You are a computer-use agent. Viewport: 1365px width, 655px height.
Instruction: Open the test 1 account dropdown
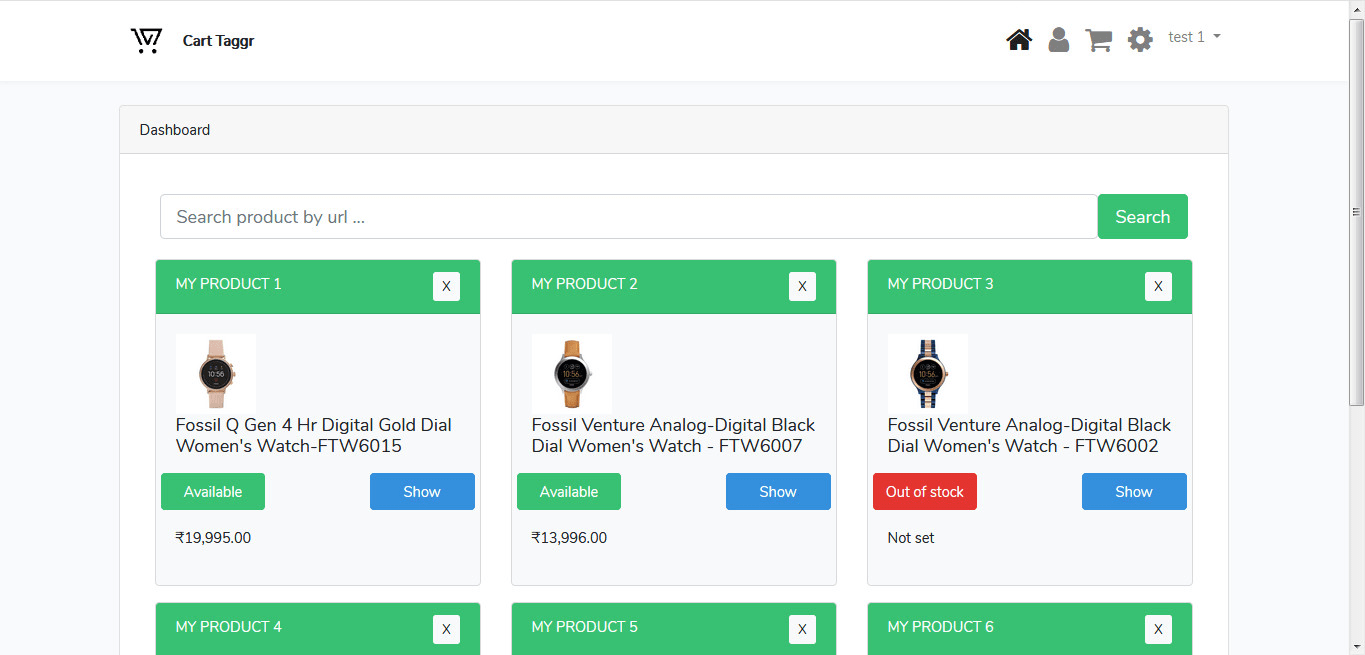tap(1193, 37)
